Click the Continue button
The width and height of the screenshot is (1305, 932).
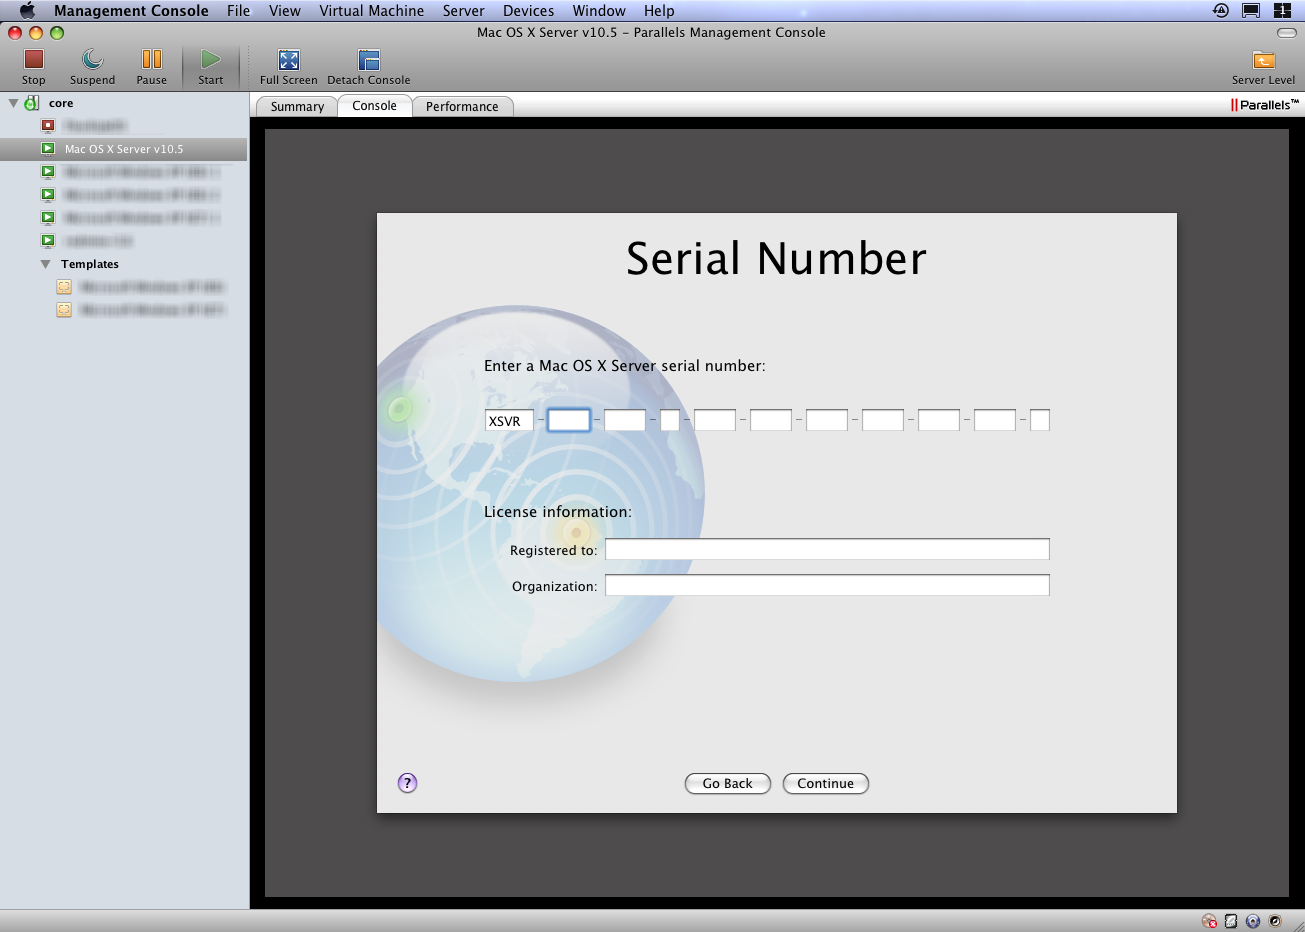(x=825, y=783)
